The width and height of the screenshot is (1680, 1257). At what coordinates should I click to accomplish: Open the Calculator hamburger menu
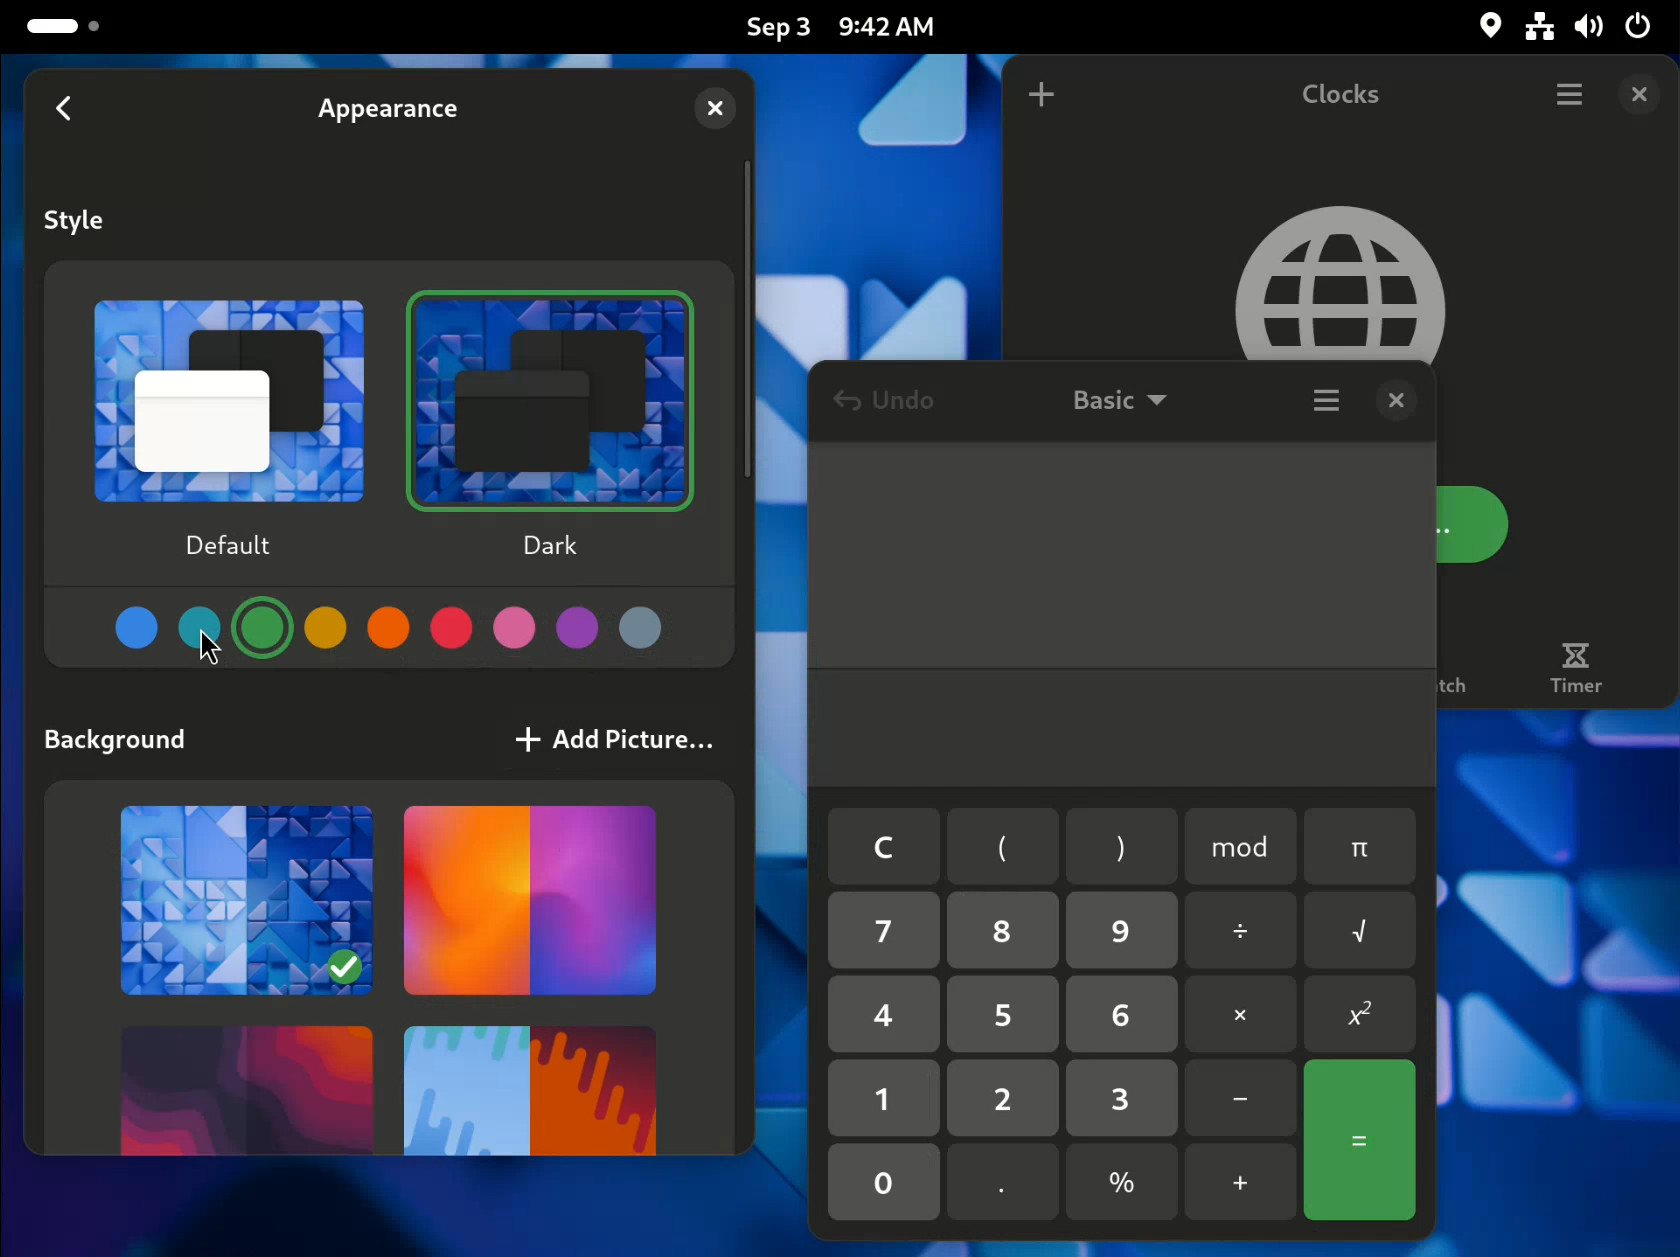[1326, 400]
